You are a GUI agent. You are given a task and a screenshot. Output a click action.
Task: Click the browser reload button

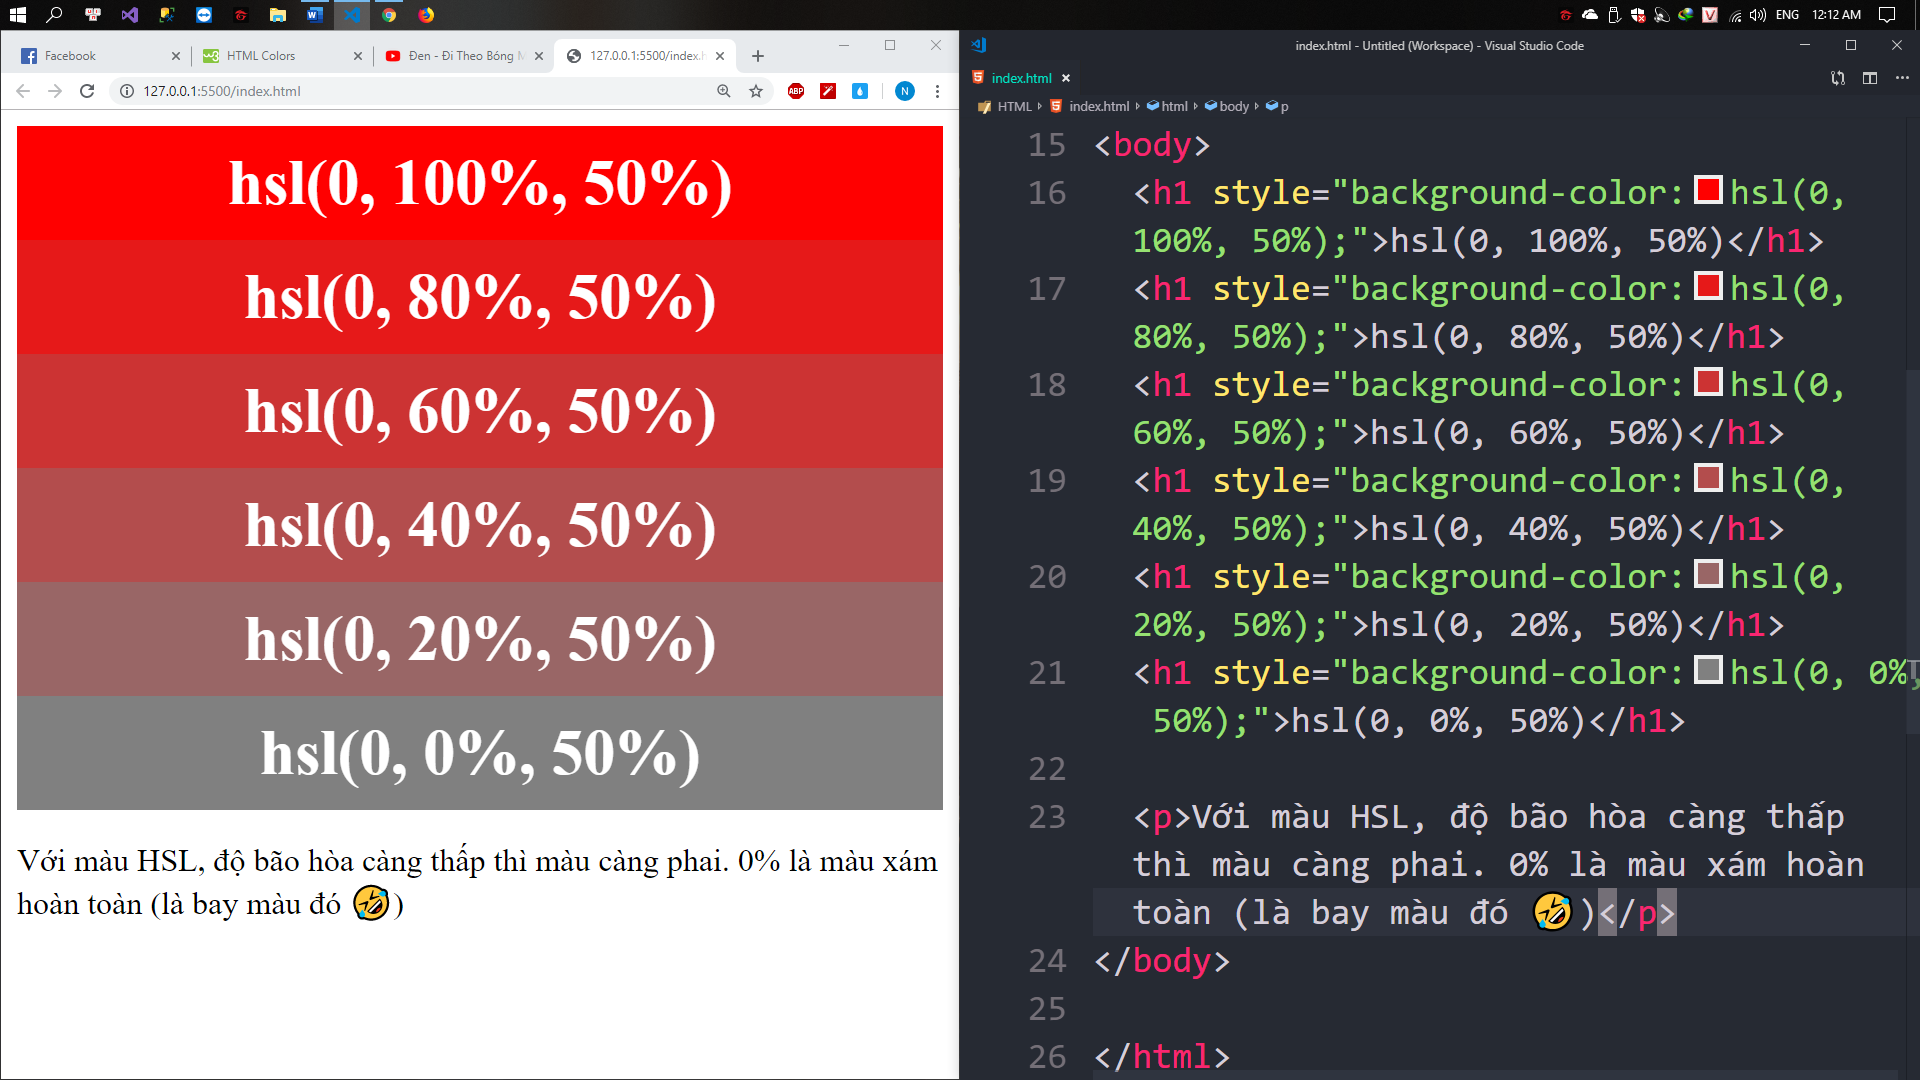click(x=87, y=91)
